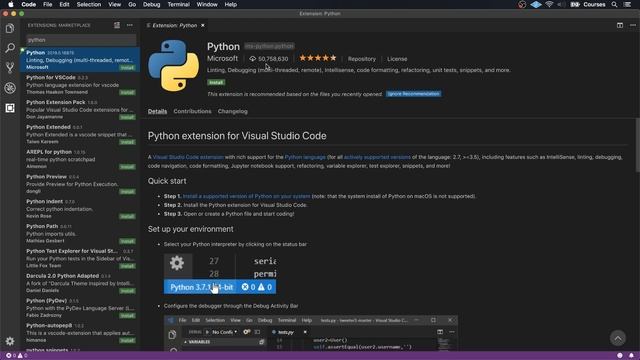Select Python Indent extension
This screenshot has width=640, height=360.
pos(80,209)
